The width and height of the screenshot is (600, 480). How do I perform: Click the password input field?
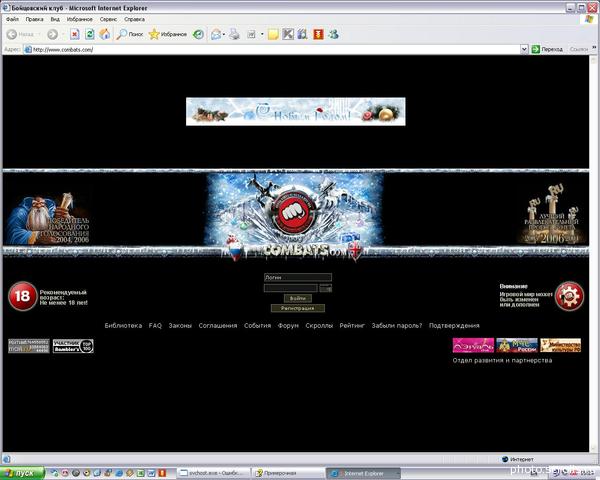click(290, 288)
